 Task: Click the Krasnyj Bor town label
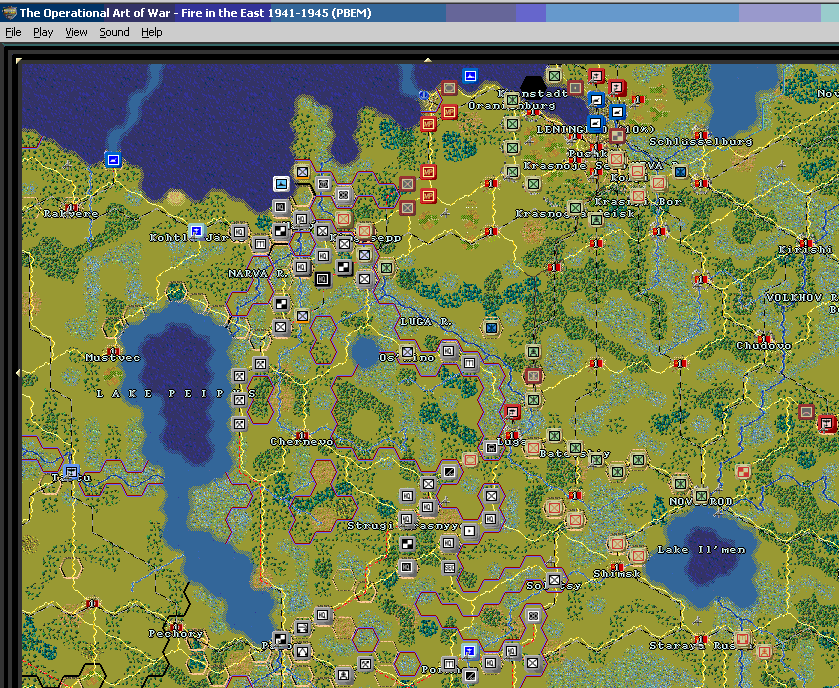[x=638, y=201]
